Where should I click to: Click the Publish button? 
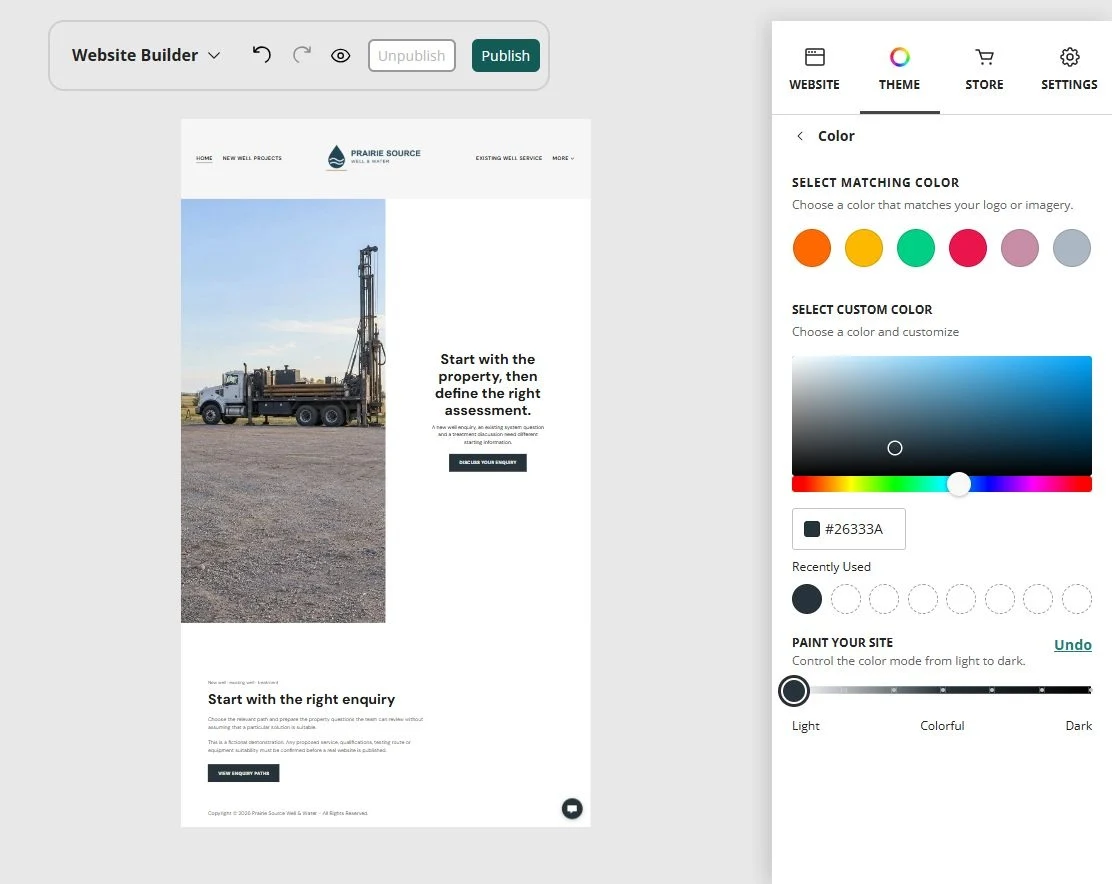point(506,55)
